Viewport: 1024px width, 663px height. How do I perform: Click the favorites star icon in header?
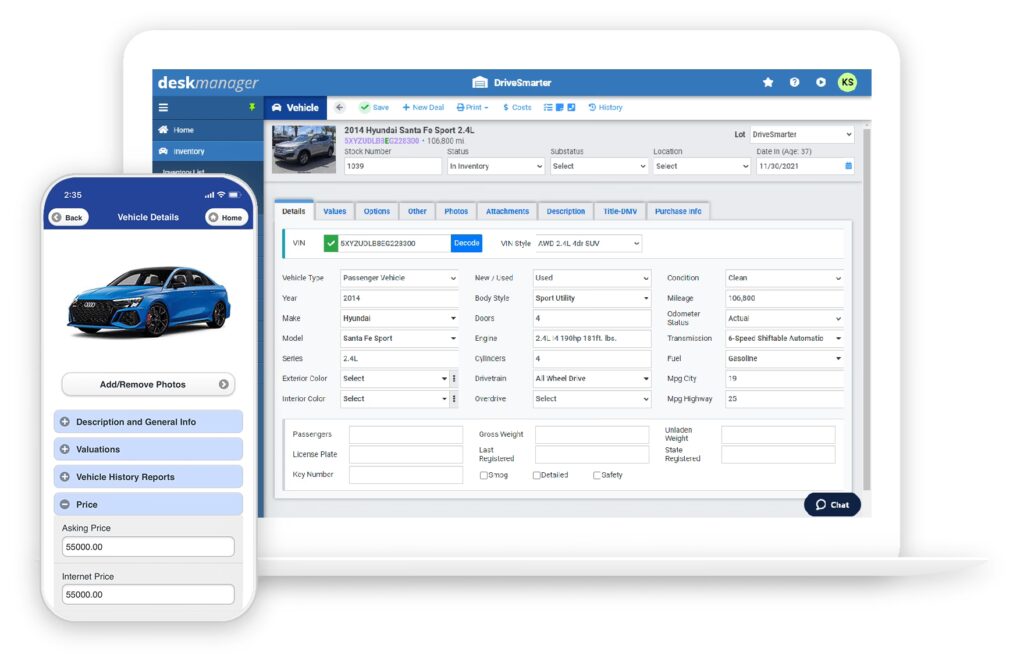pyautogui.click(x=768, y=82)
